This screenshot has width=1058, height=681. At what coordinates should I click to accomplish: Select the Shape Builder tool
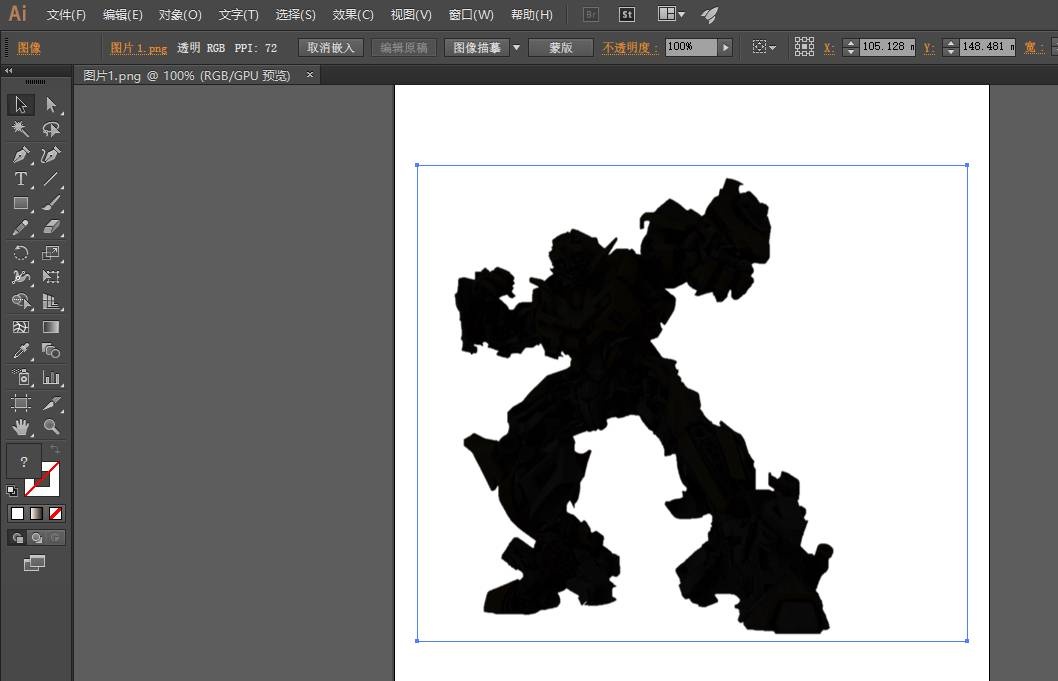(x=21, y=301)
